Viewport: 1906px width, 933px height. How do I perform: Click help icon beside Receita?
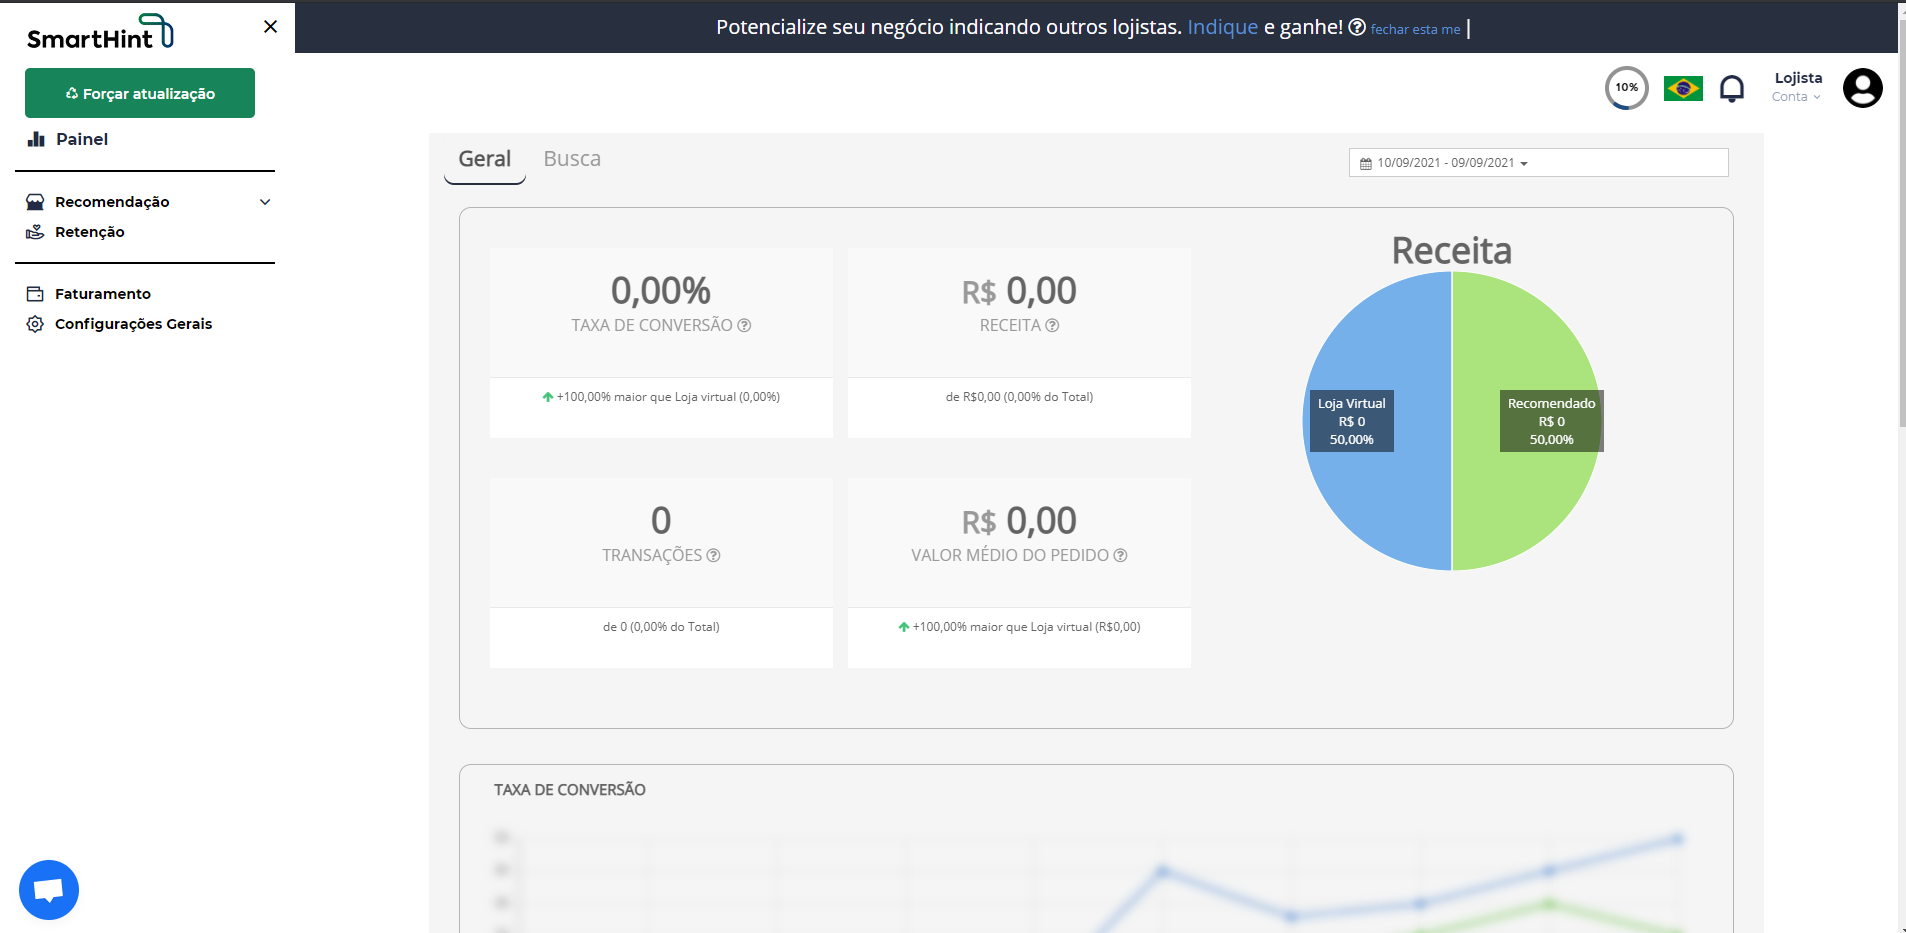(x=1052, y=325)
